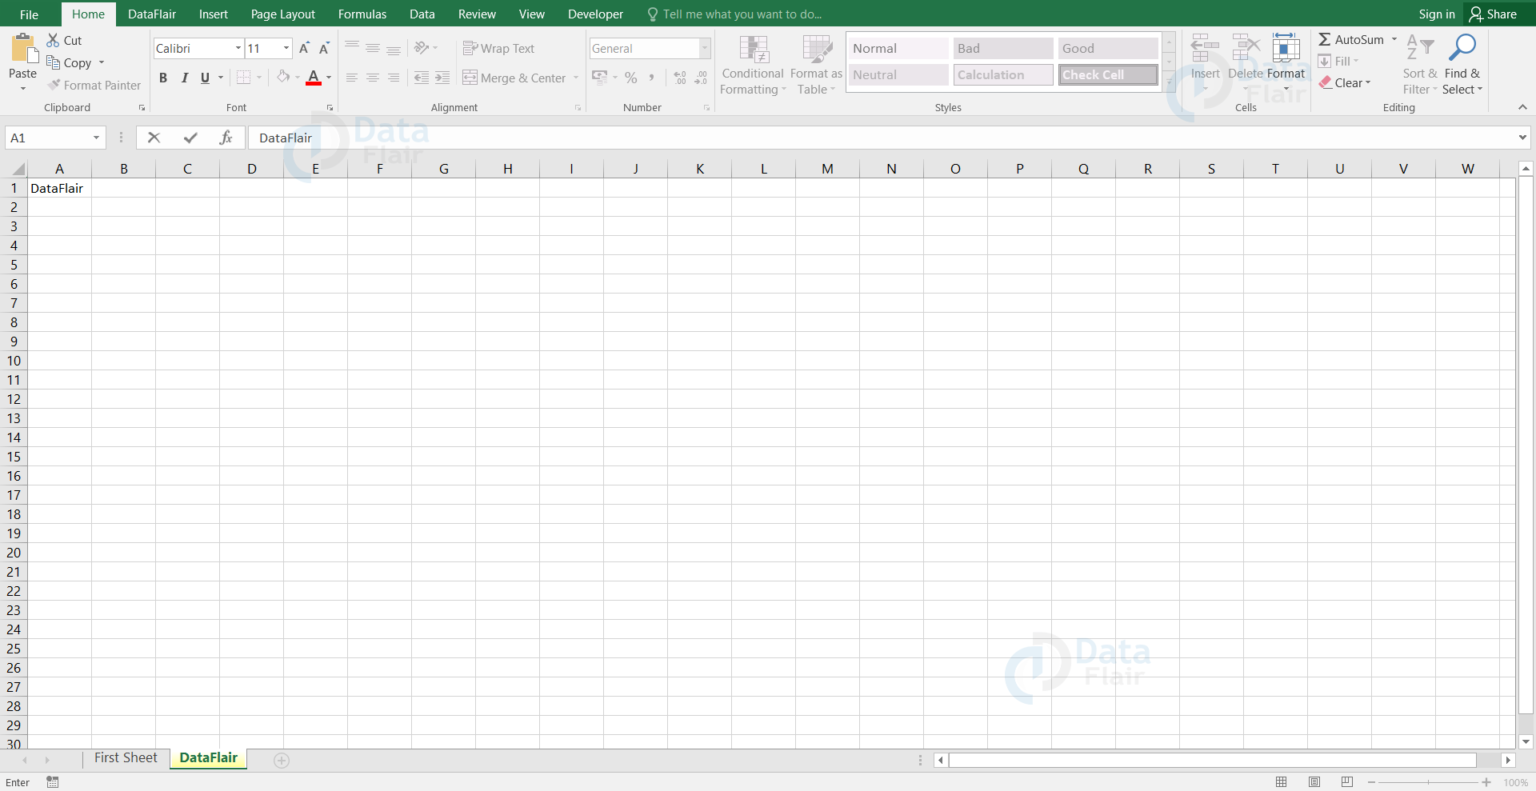Switch to the Insert tab
This screenshot has width=1536, height=791.
pos(213,14)
